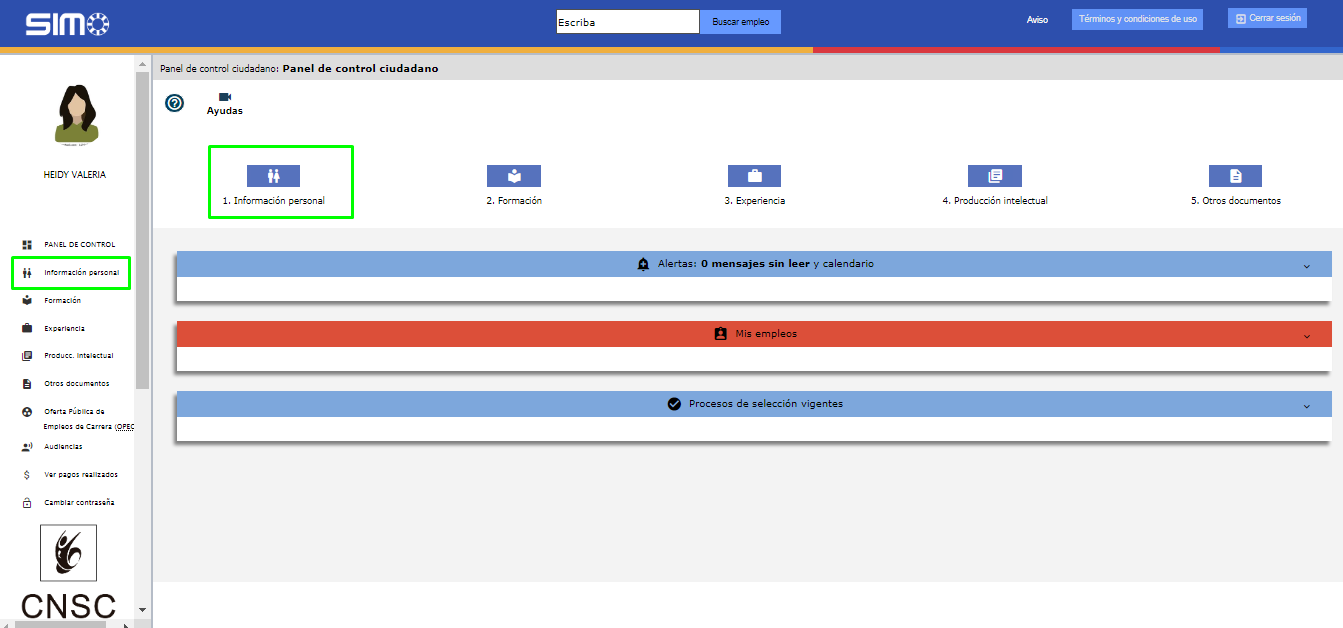1343x628 pixels.
Task: Open Términos y condiciones de uso
Action: tap(1137, 19)
